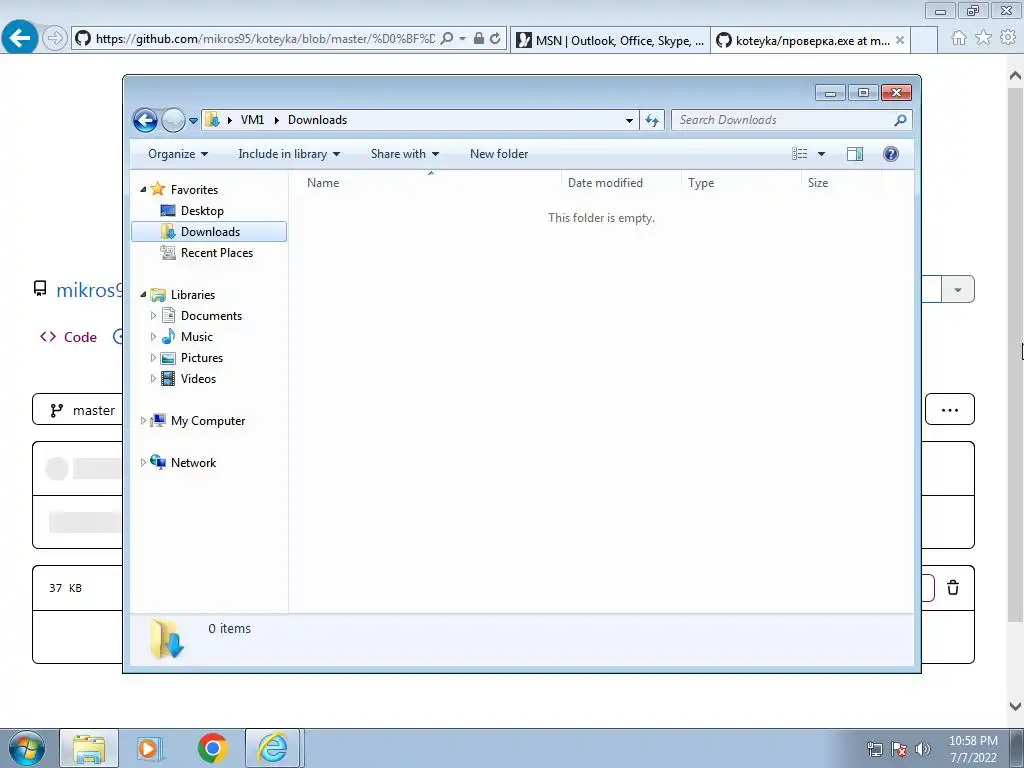The height and width of the screenshot is (768, 1024).
Task: Open Desktop in Favorites
Action: (x=202, y=211)
